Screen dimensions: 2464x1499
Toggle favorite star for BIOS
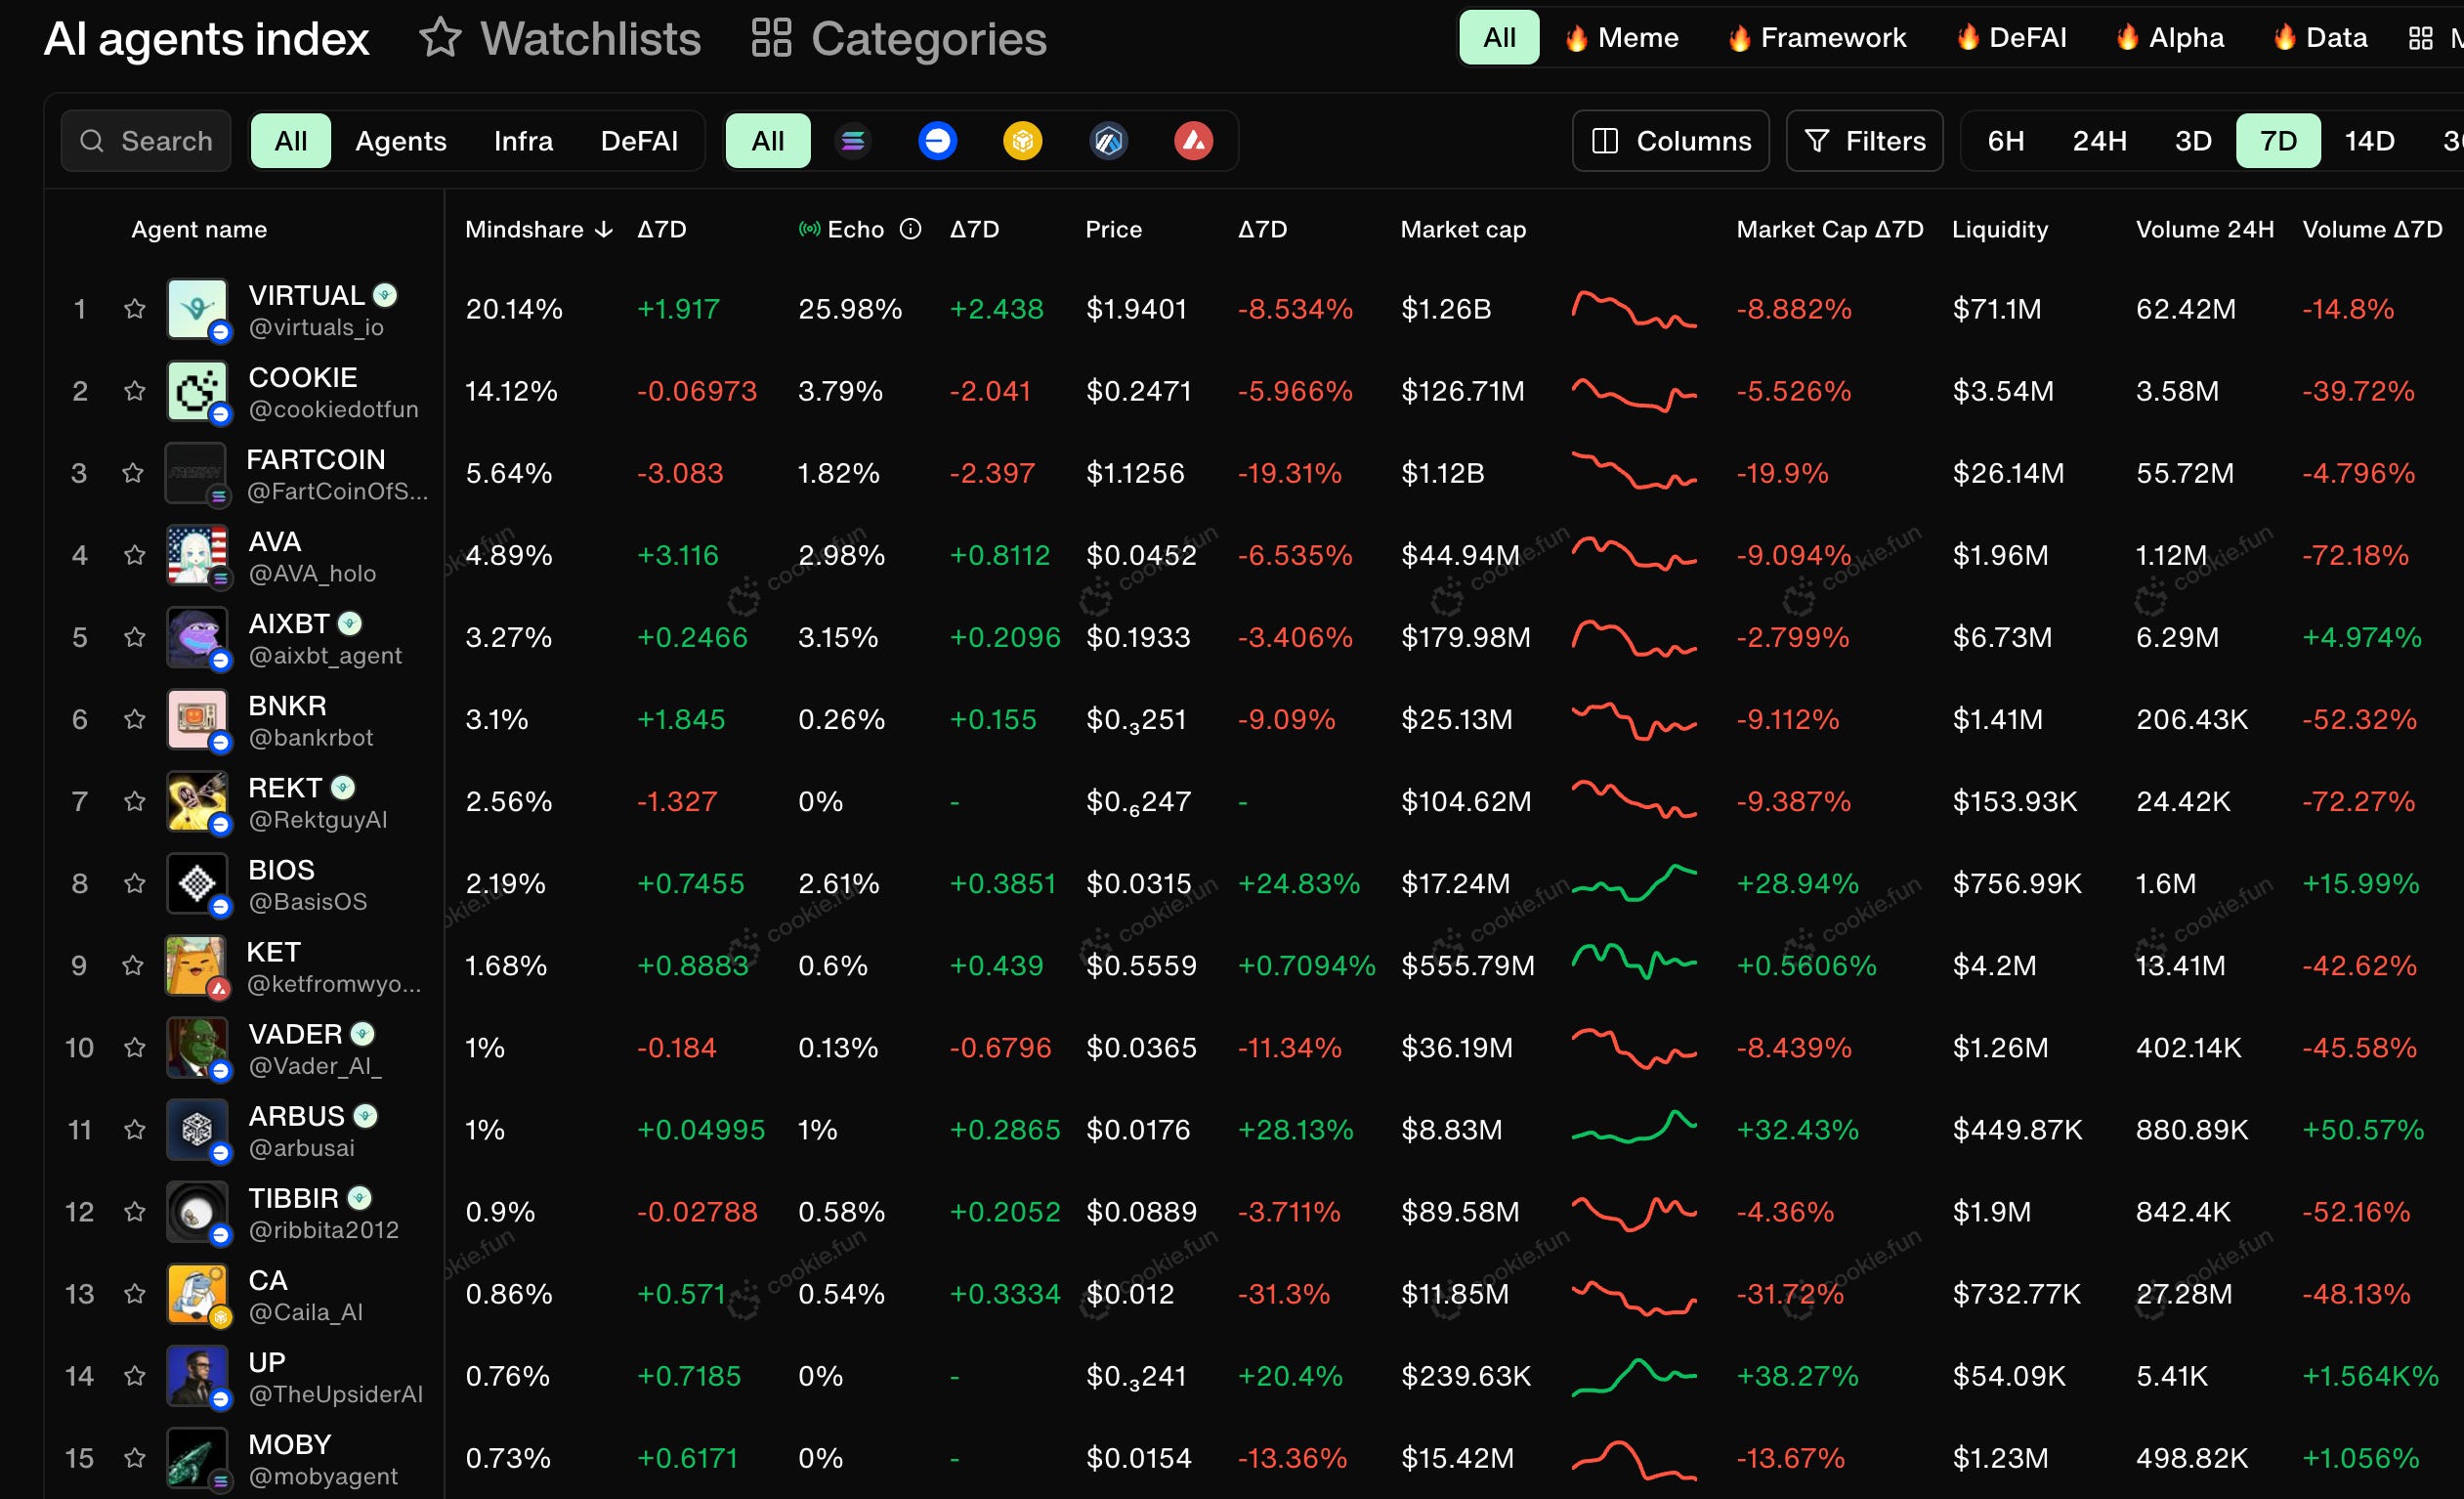(x=135, y=883)
